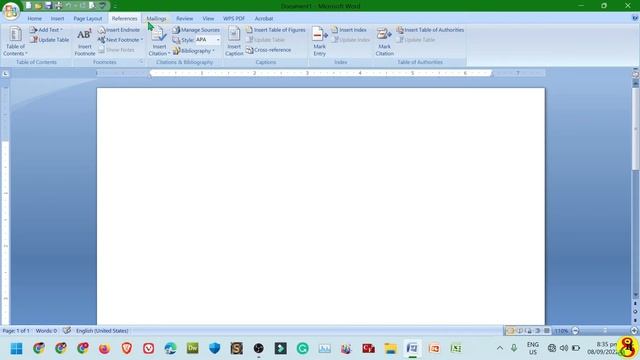Open Dreamweaver from the taskbar

click(x=193, y=348)
